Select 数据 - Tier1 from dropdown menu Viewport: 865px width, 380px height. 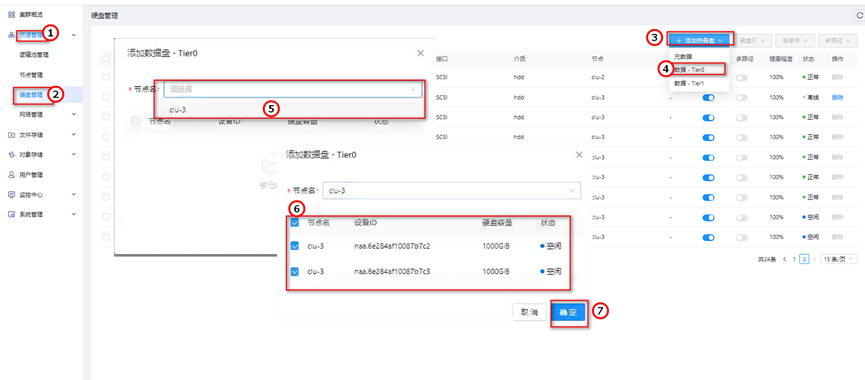click(690, 83)
